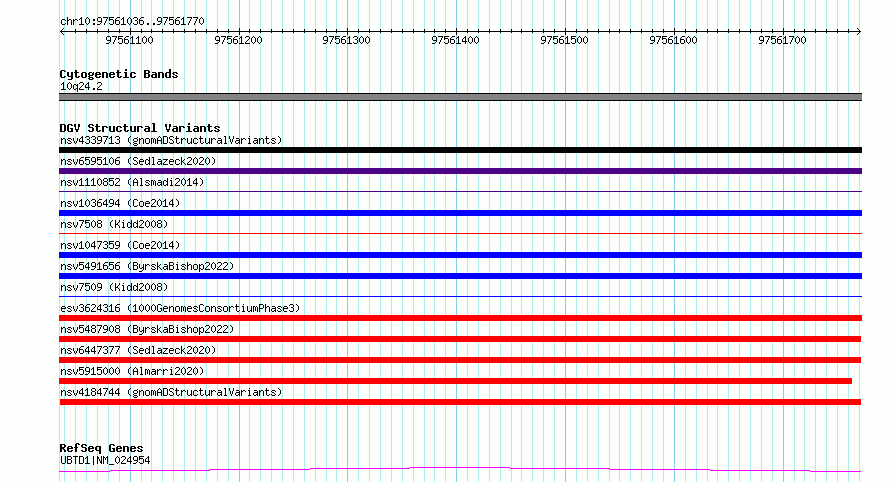Open variant label nsv5491656 (ByrskaBishop2022)
Viewport: 890px width, 482px height.
147,266
